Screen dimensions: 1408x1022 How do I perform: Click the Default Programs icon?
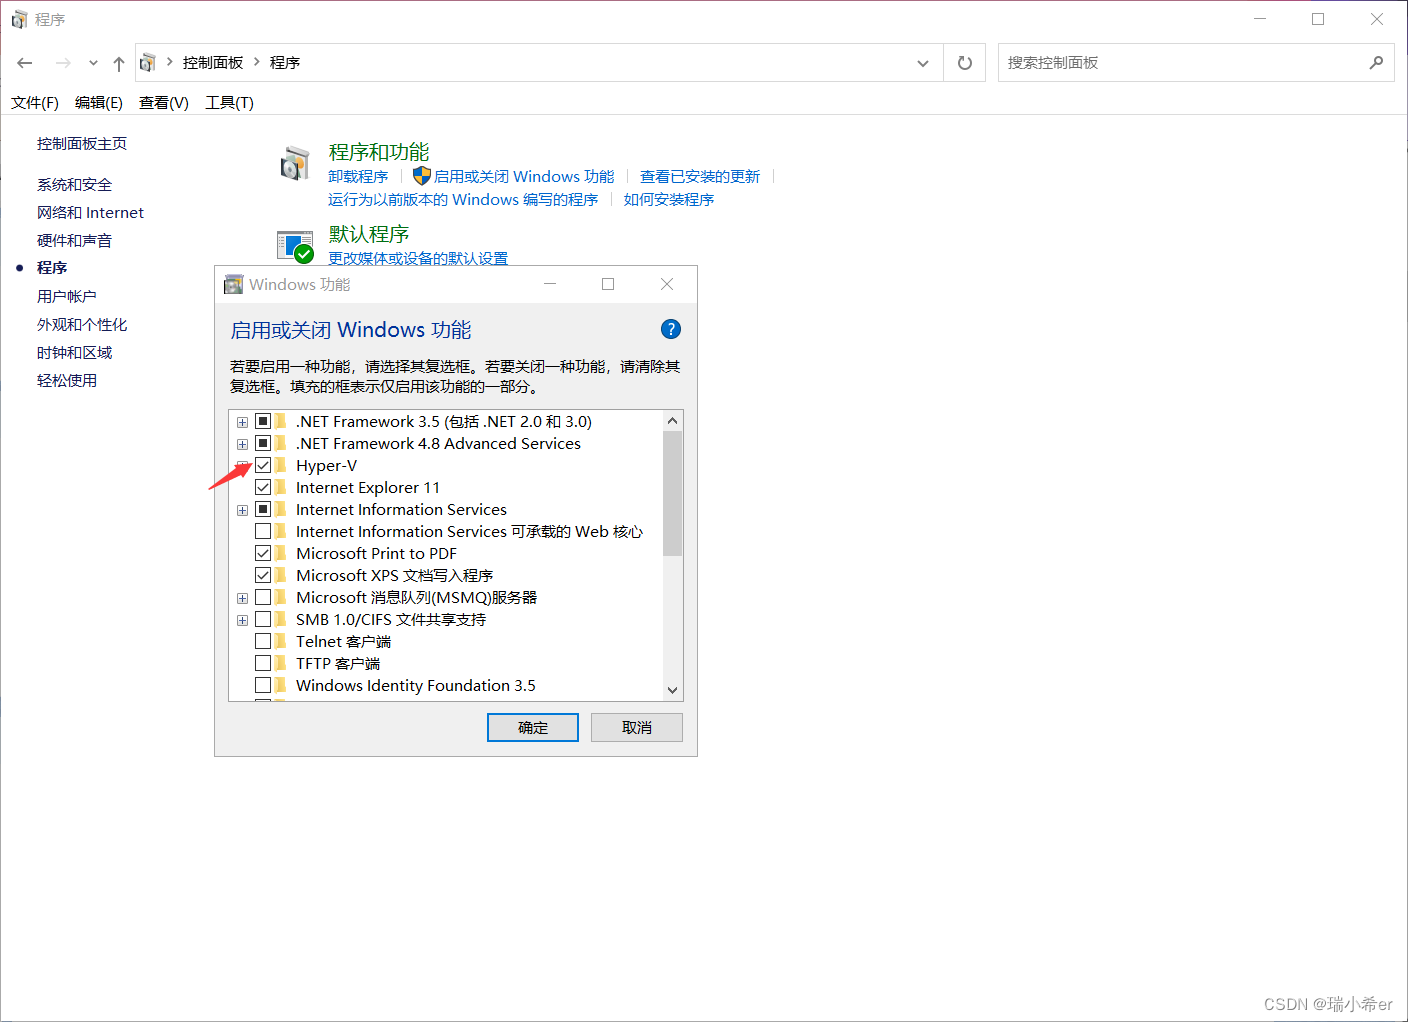pyautogui.click(x=295, y=246)
